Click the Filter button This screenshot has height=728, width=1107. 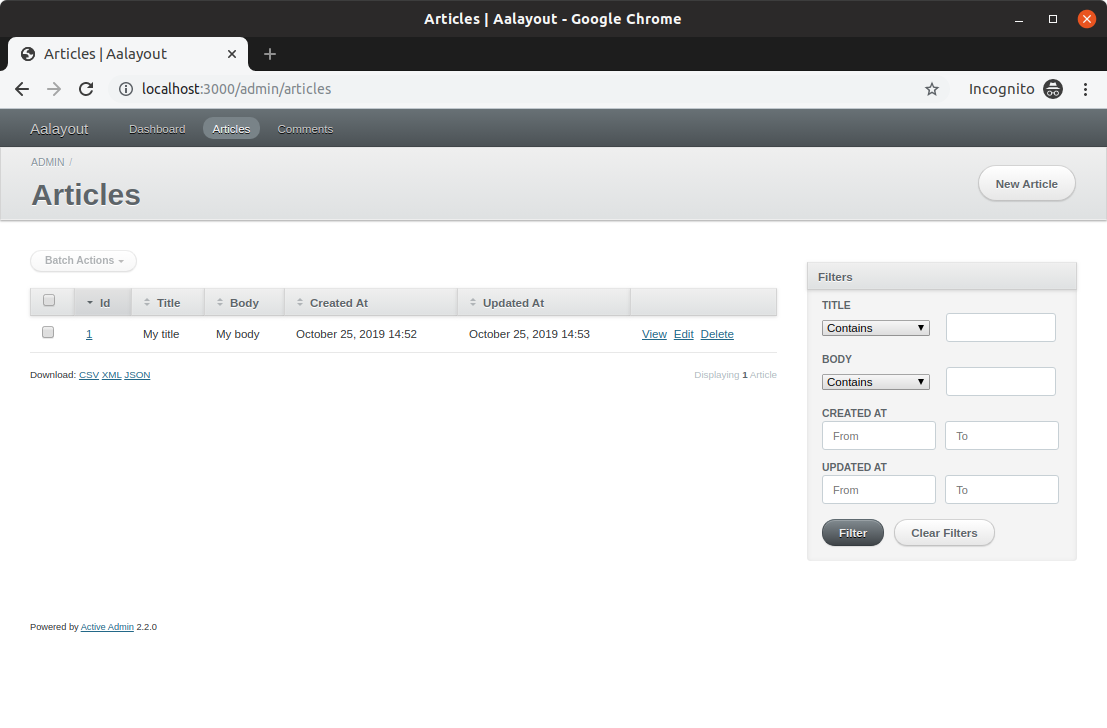pos(853,533)
